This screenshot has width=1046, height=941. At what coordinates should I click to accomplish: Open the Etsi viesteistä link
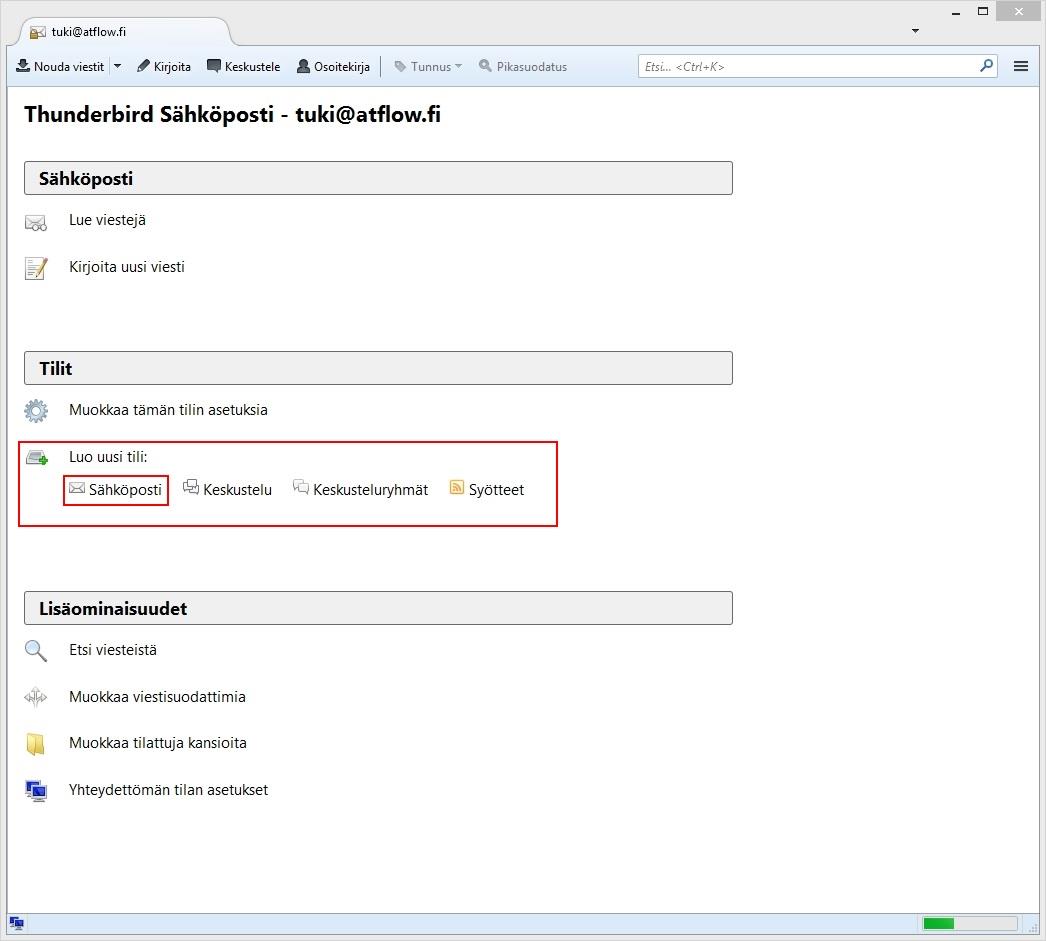113,650
